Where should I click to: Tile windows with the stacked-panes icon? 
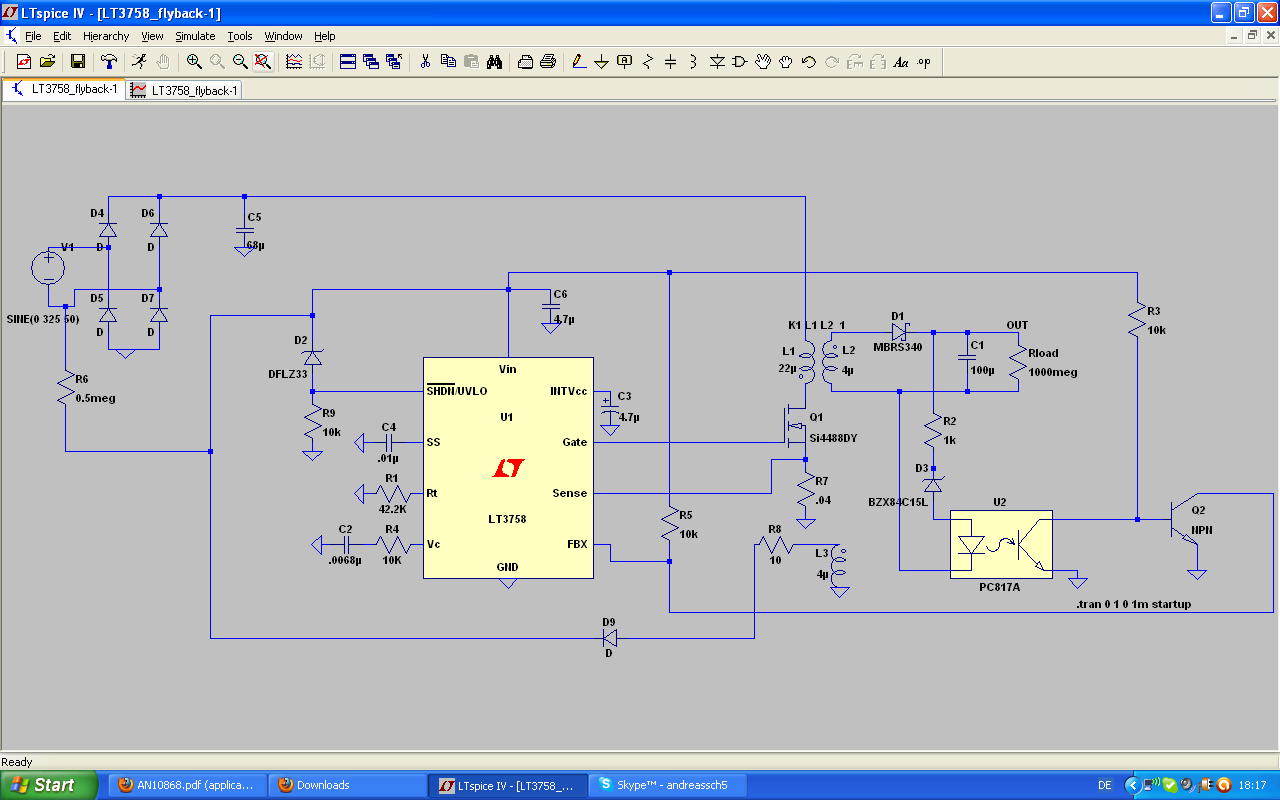(348, 61)
